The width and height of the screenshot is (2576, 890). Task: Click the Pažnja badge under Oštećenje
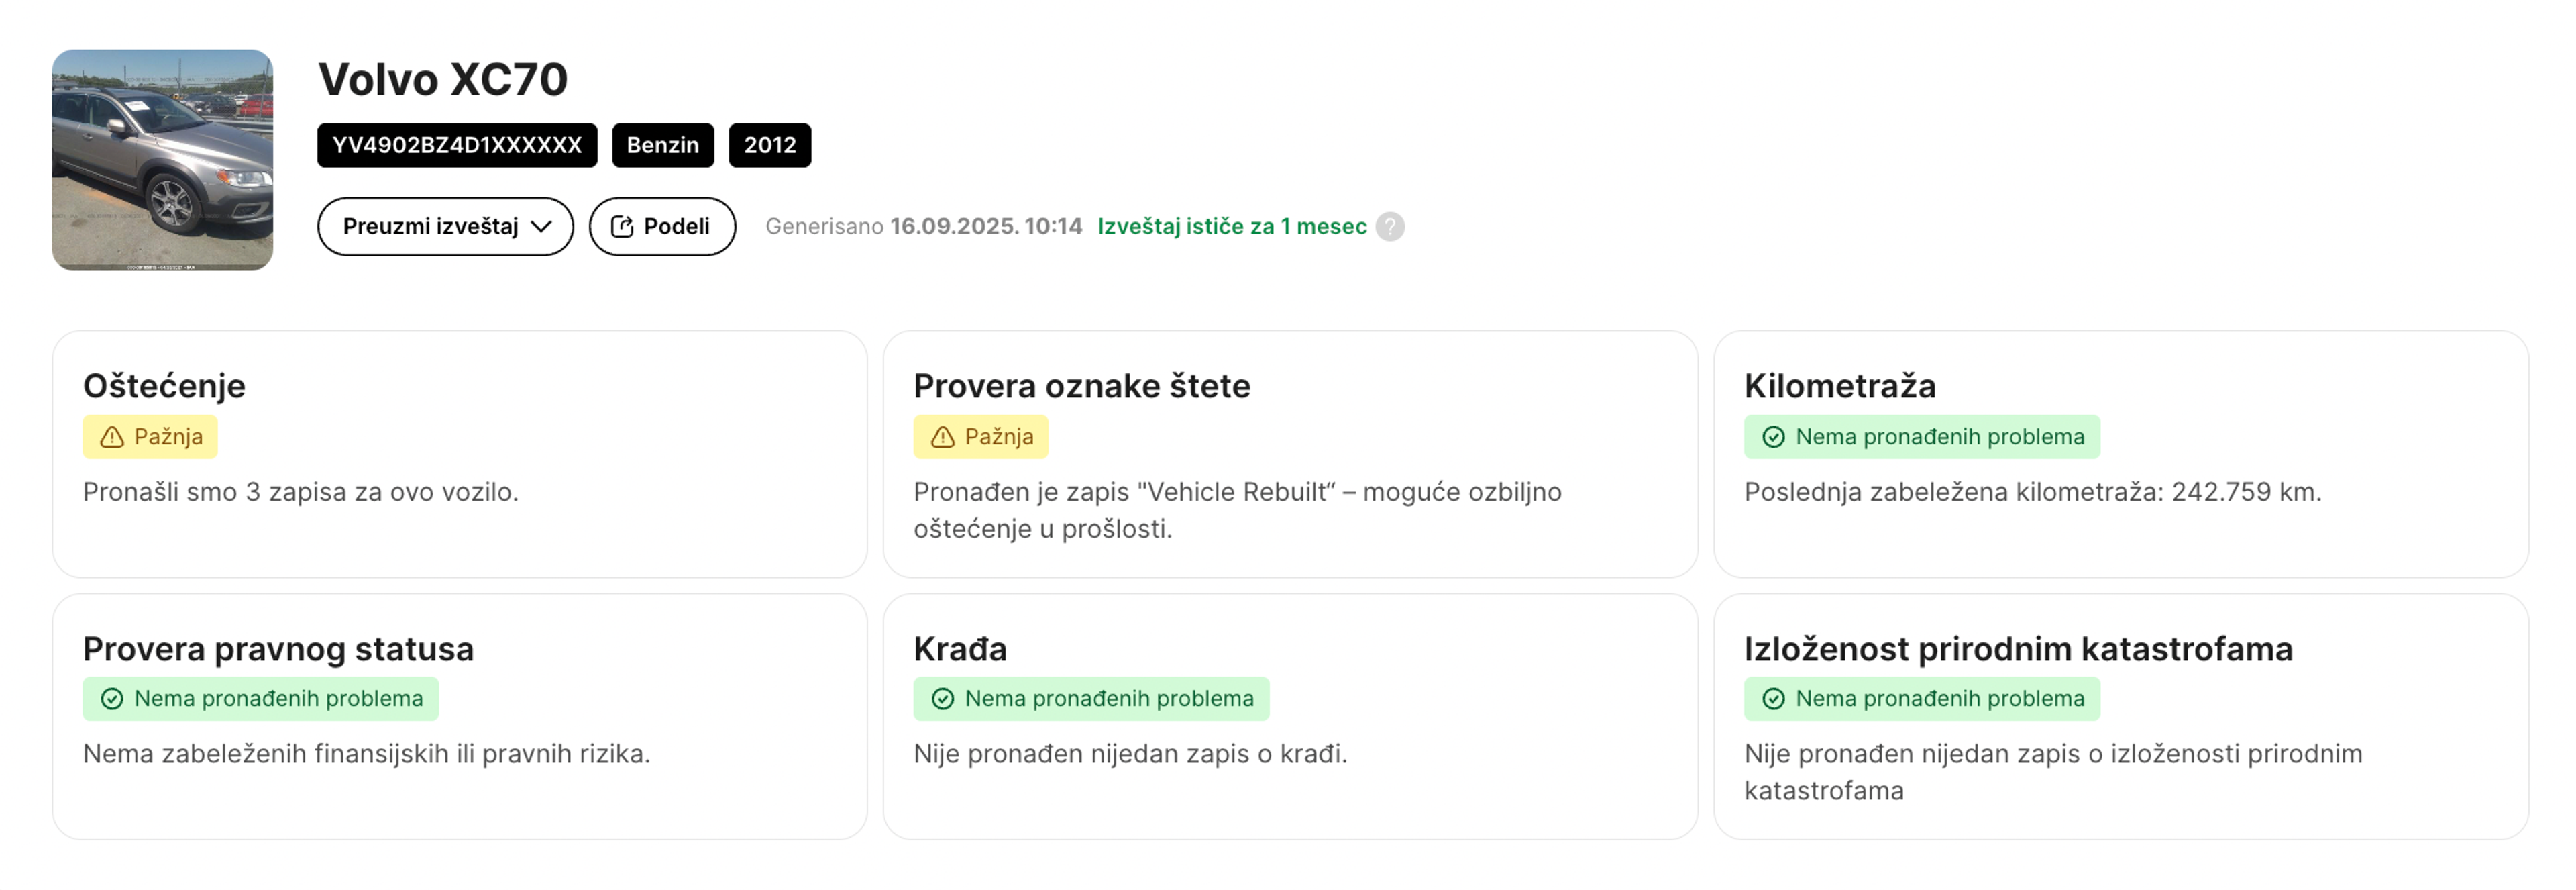(x=150, y=437)
